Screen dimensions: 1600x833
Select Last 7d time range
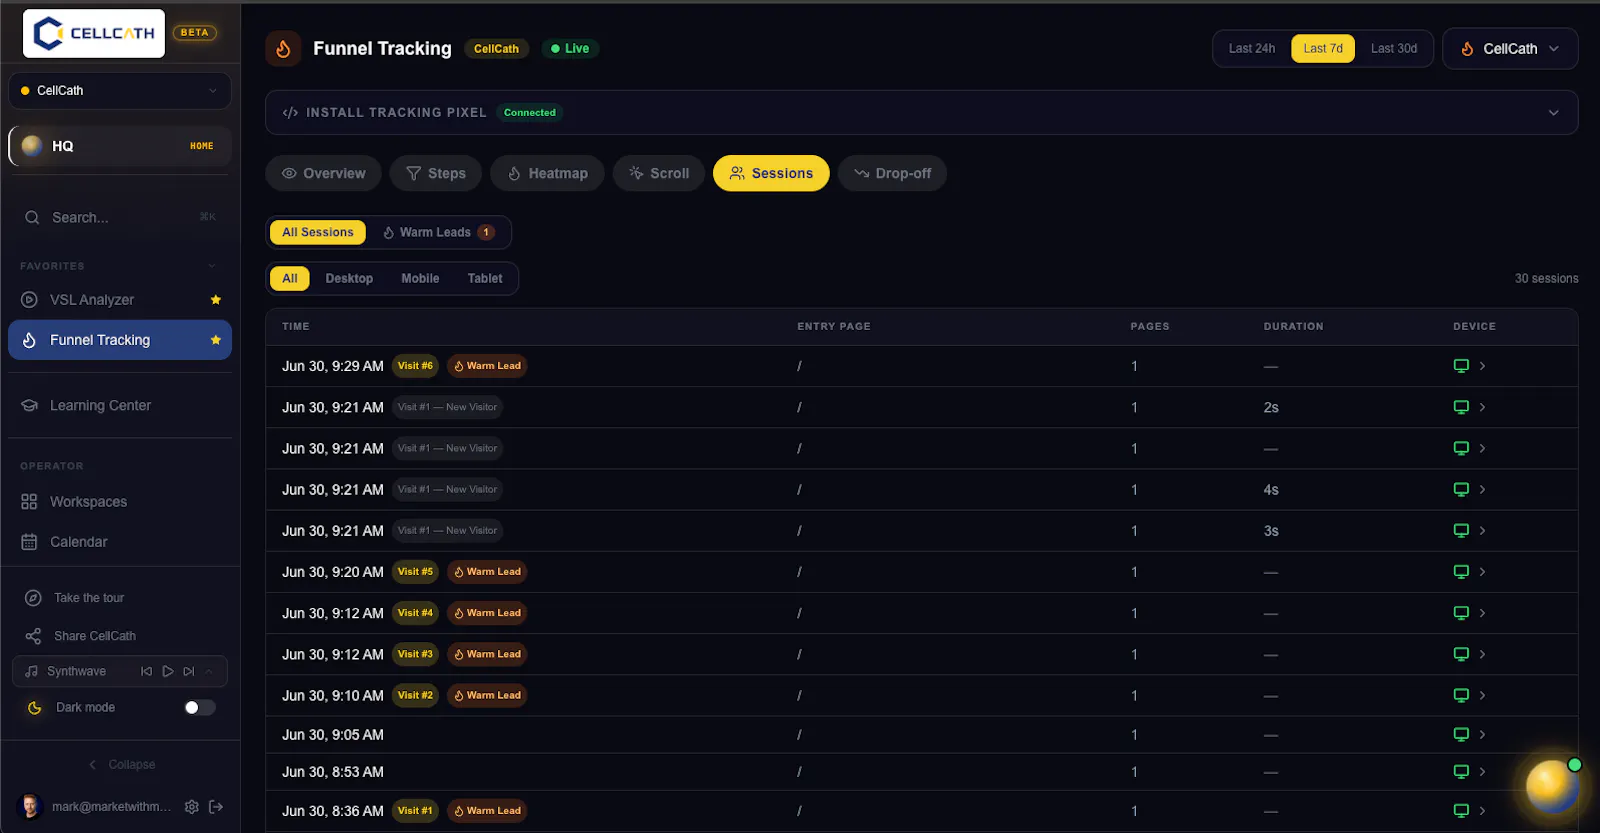click(1323, 48)
